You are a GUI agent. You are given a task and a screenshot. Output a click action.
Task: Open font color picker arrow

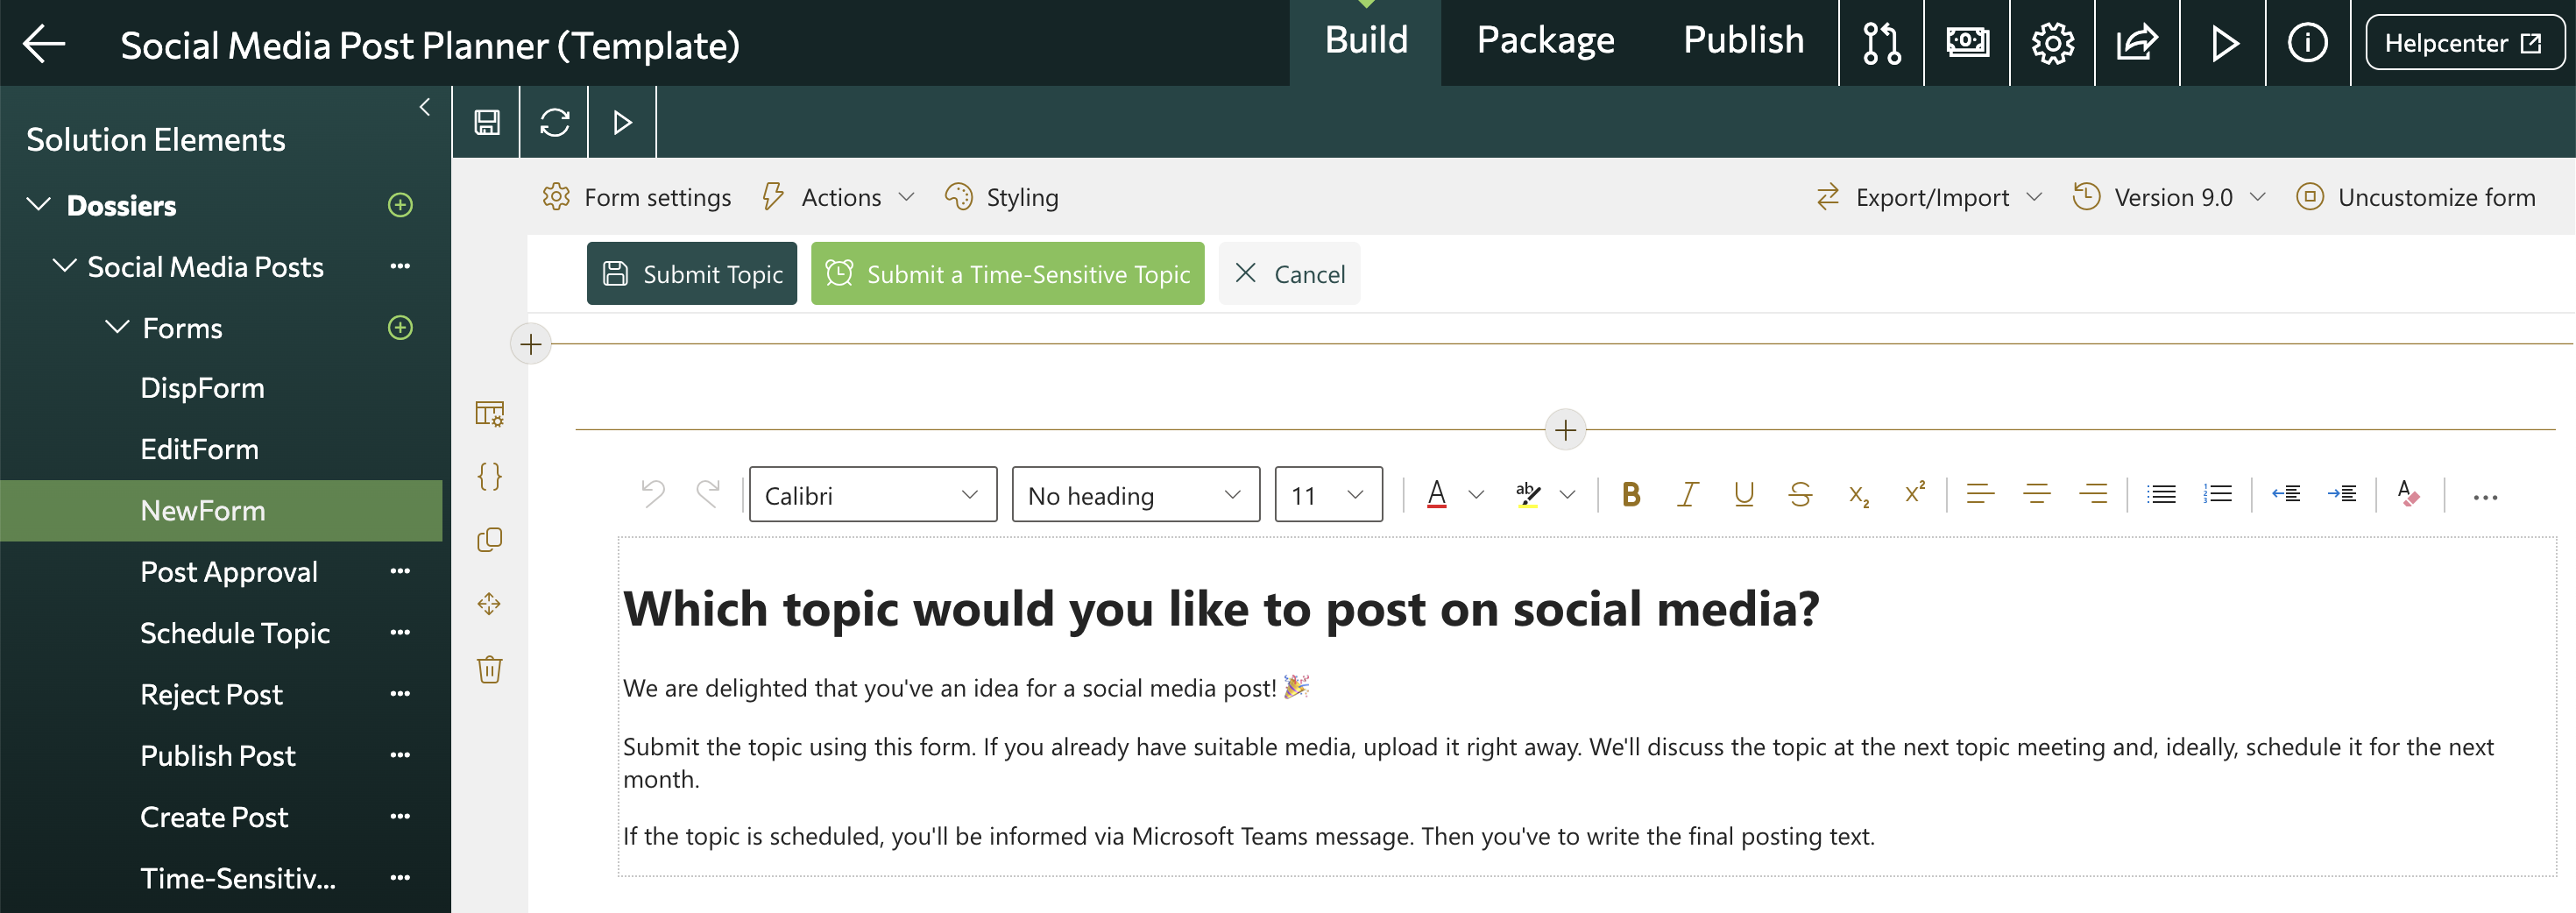click(x=1476, y=494)
